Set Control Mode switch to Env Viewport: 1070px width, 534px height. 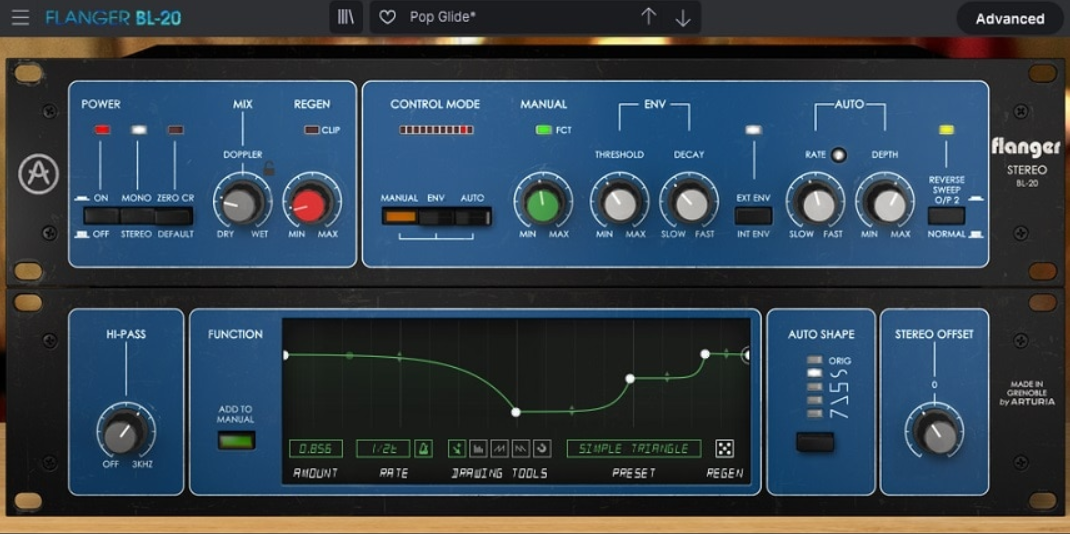436,217
